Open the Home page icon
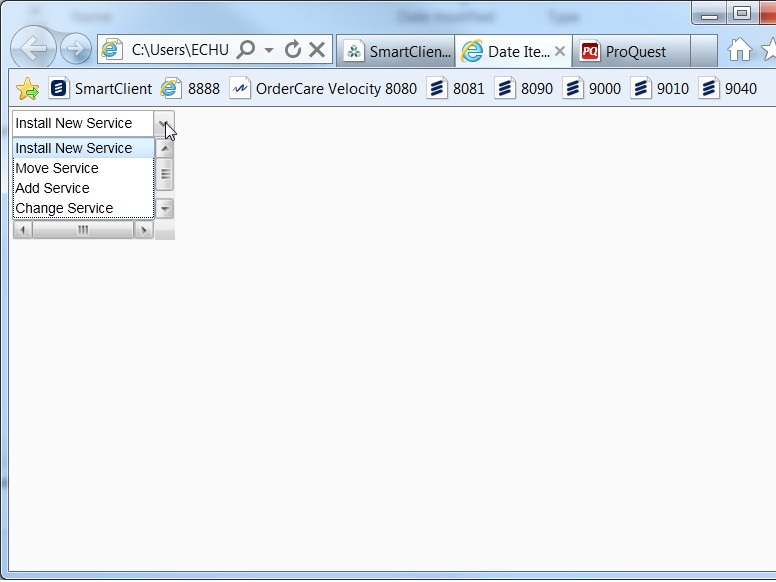Image resolution: width=776 pixels, height=582 pixels. coord(739,50)
